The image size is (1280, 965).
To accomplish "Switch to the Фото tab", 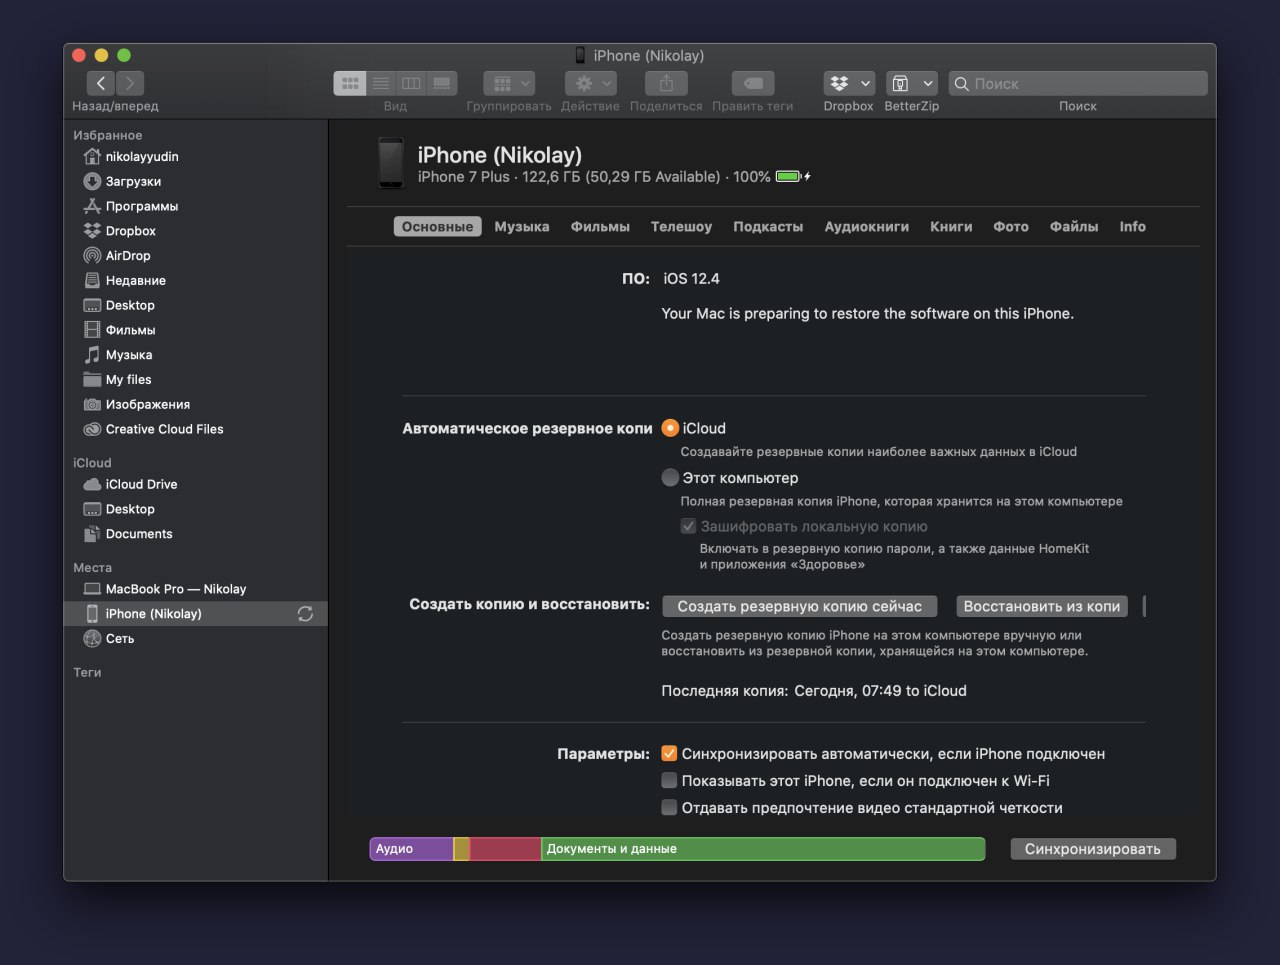I will coord(1011,227).
